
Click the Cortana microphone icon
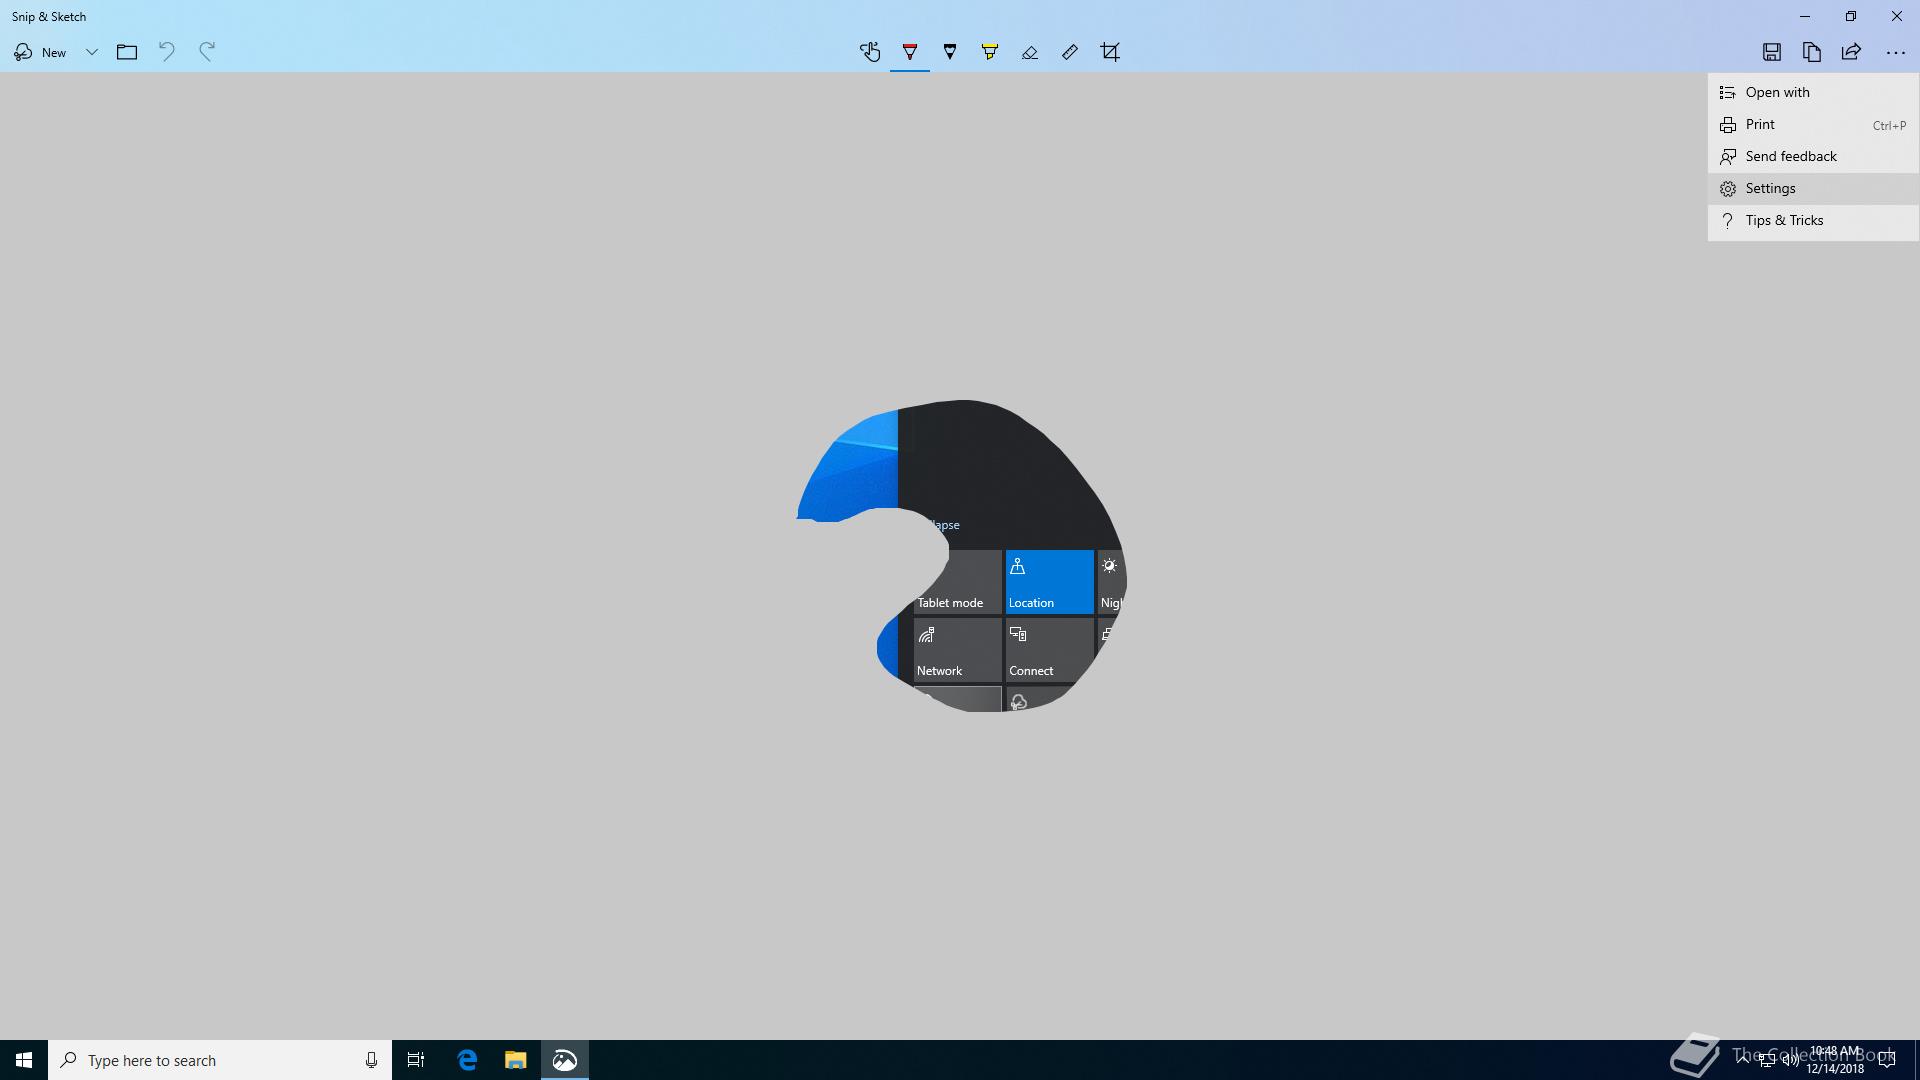point(371,1060)
